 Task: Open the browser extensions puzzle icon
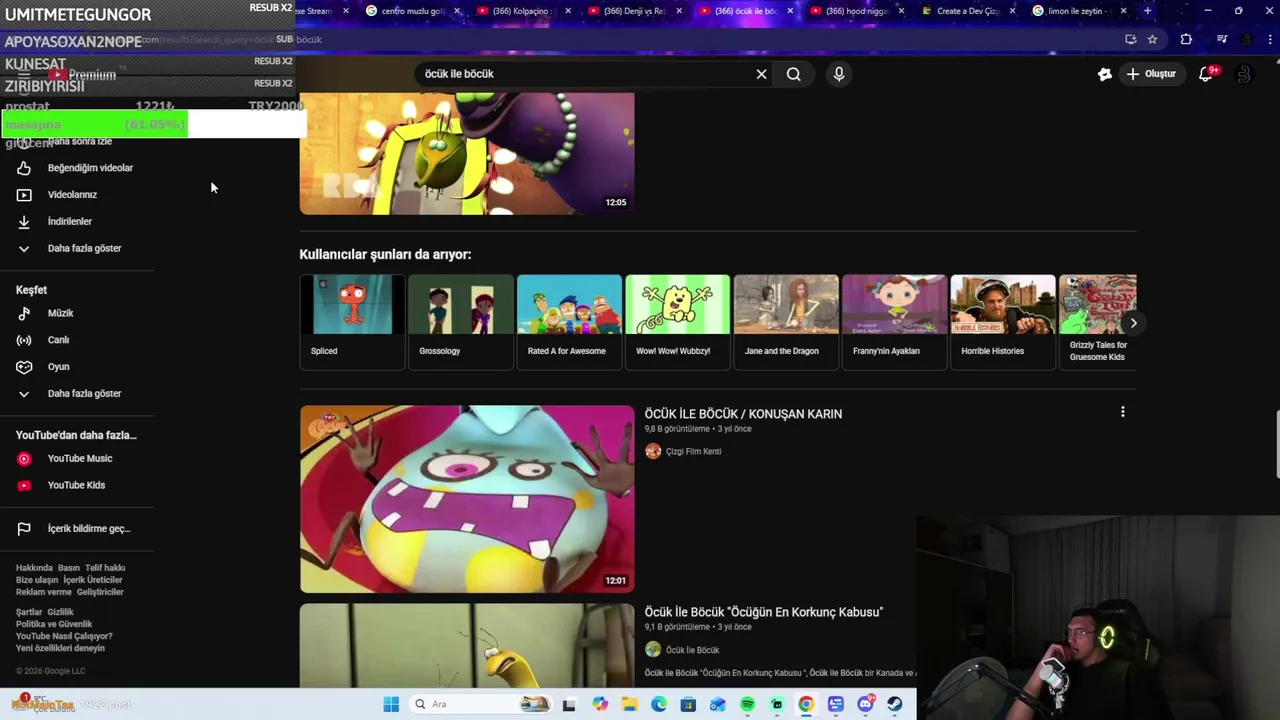(1186, 39)
